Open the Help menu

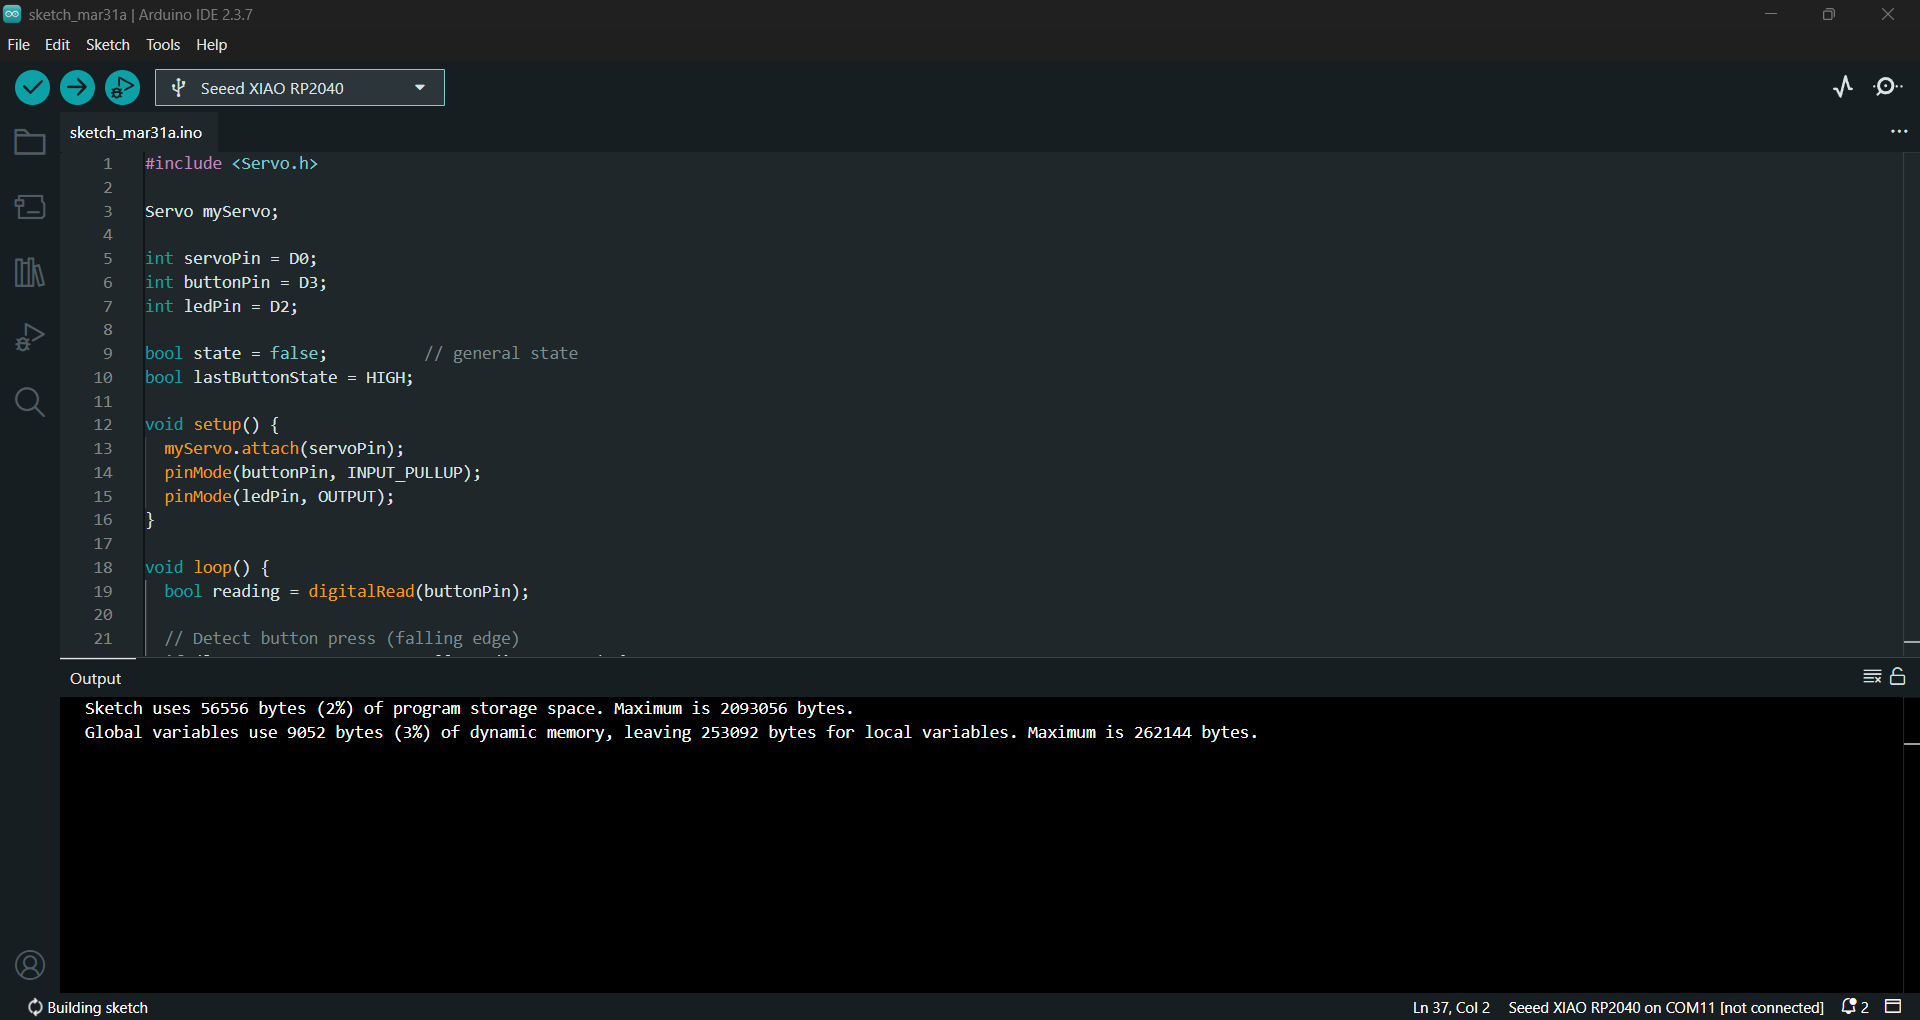click(x=211, y=45)
